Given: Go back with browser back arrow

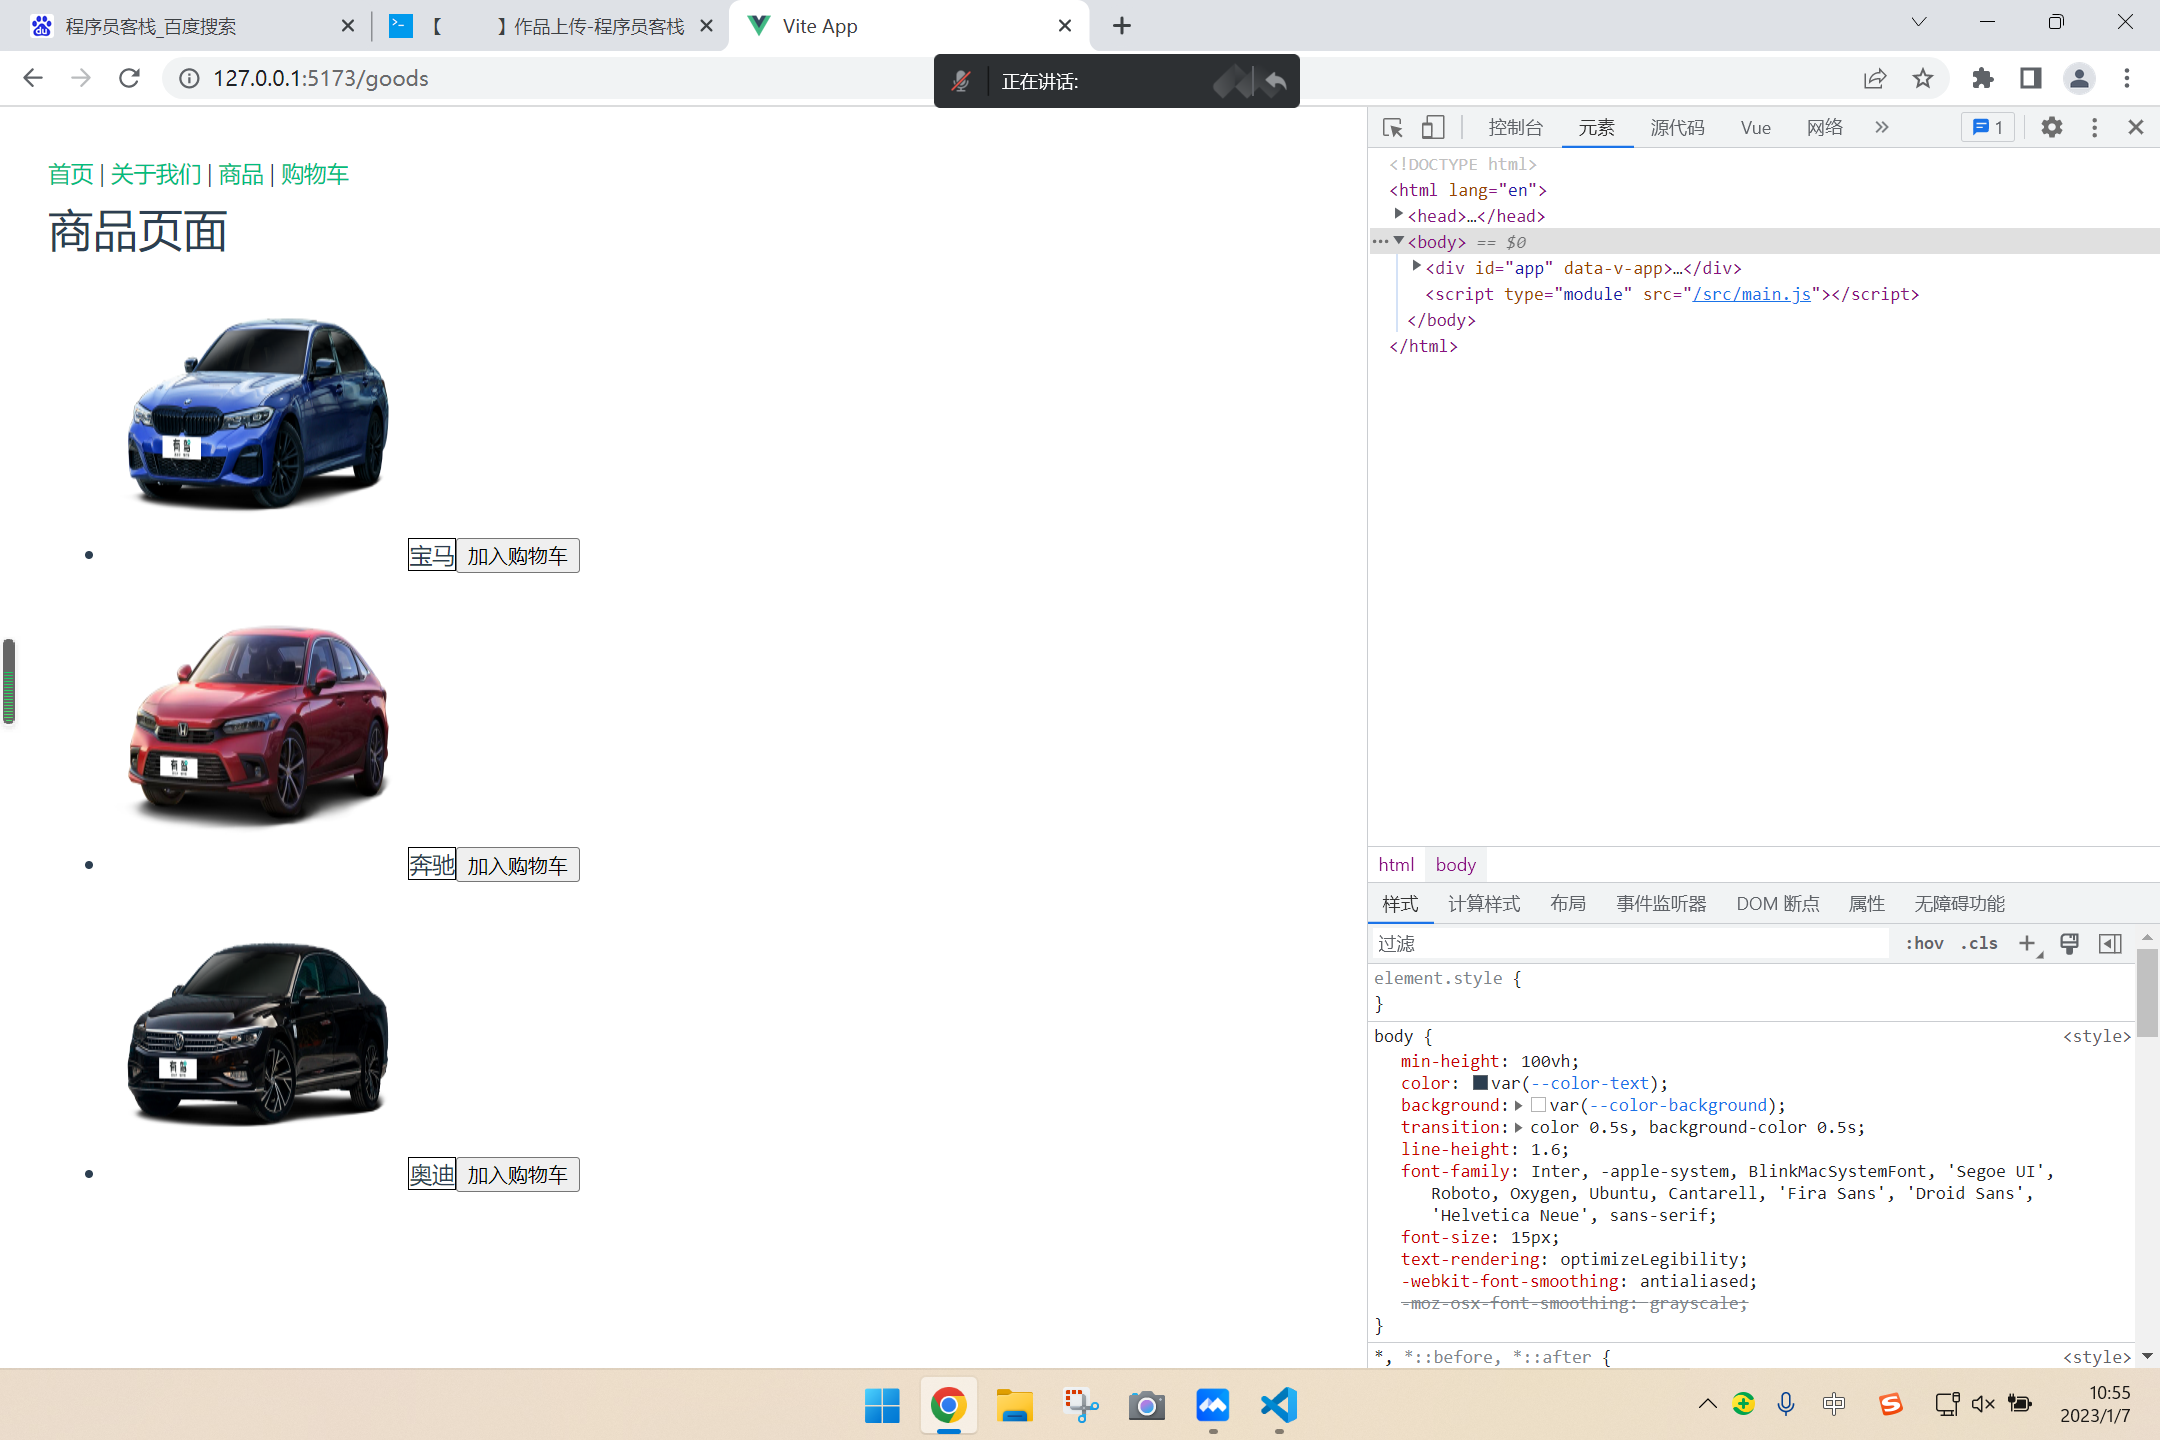Looking at the screenshot, I should pyautogui.click(x=33, y=78).
